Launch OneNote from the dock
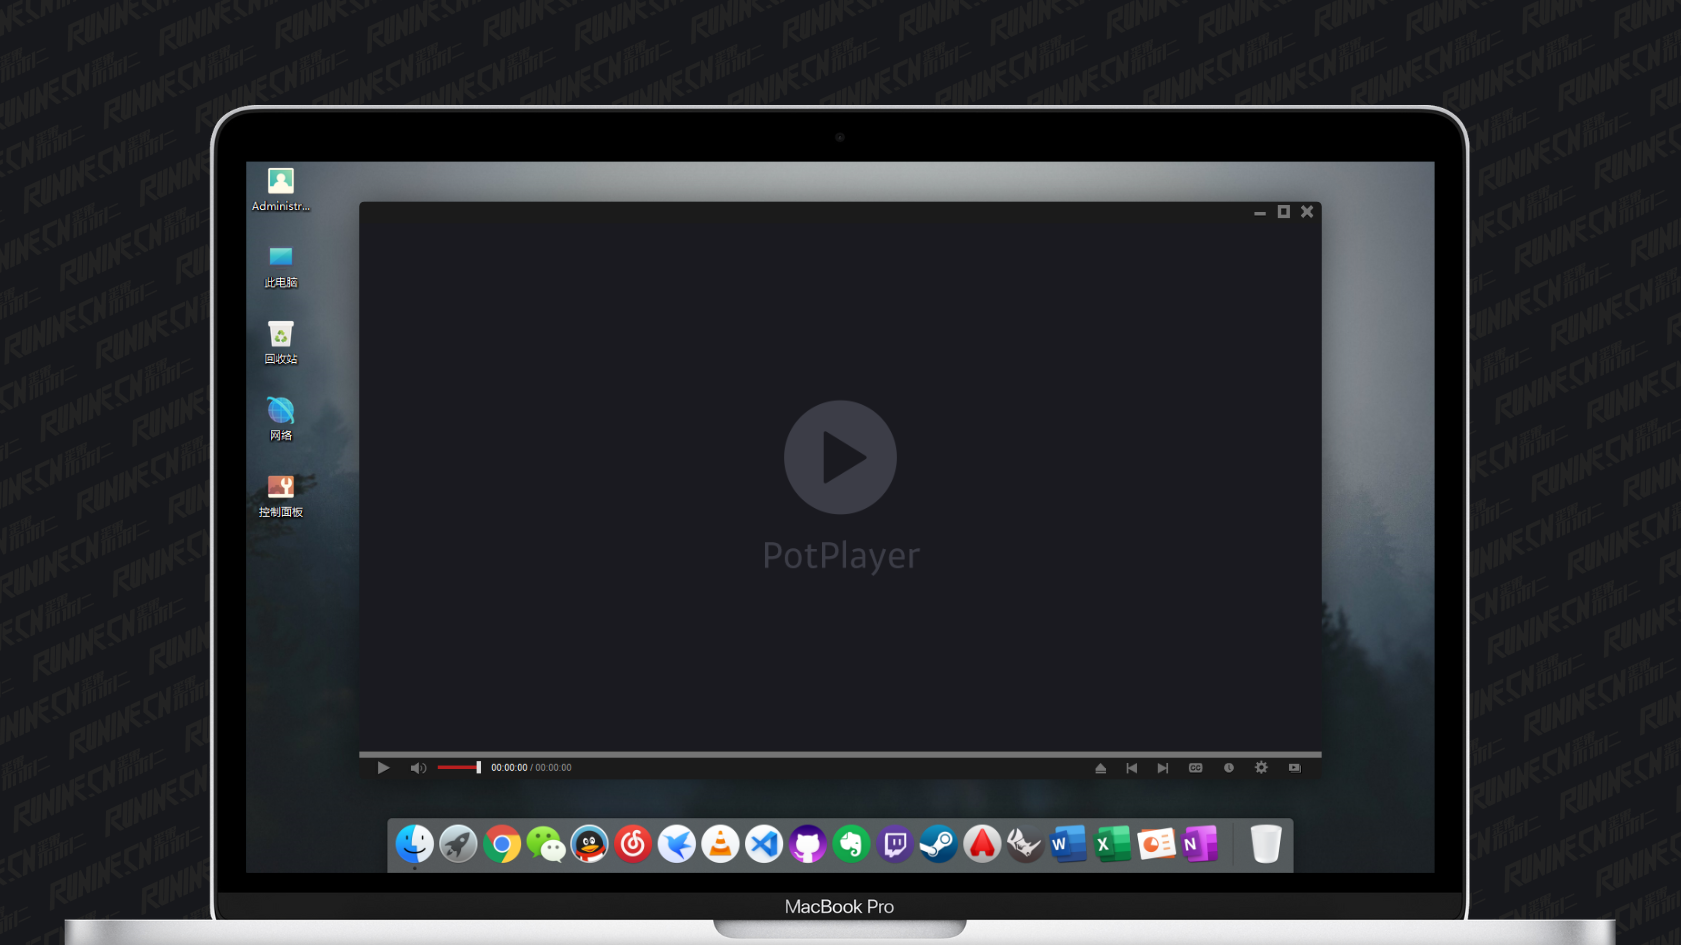 (x=1200, y=844)
